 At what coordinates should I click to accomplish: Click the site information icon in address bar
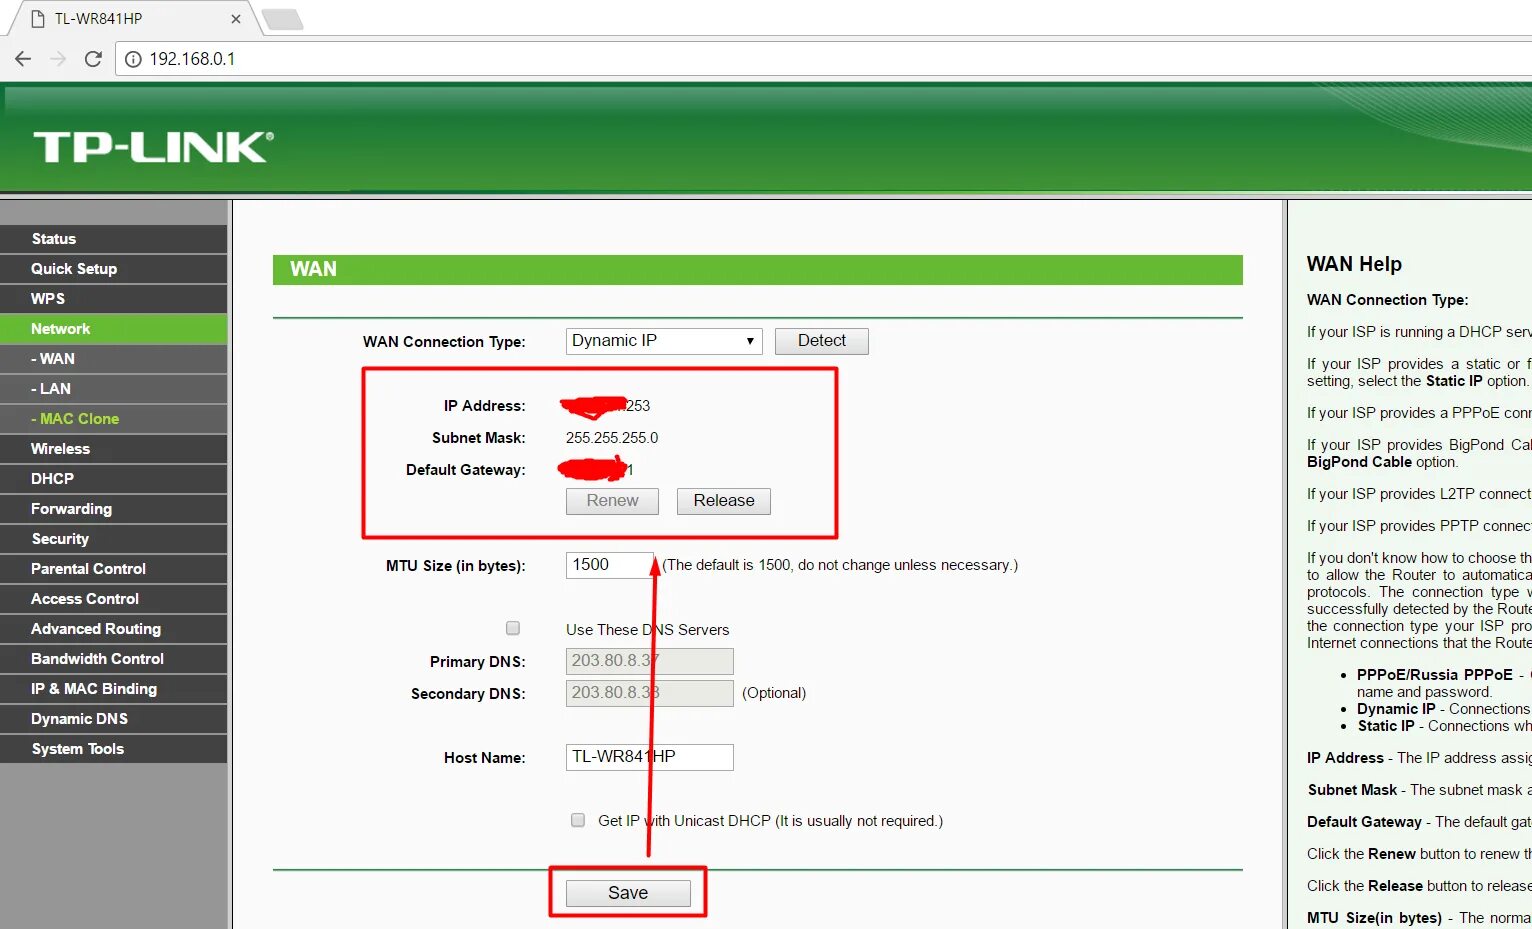pos(132,59)
